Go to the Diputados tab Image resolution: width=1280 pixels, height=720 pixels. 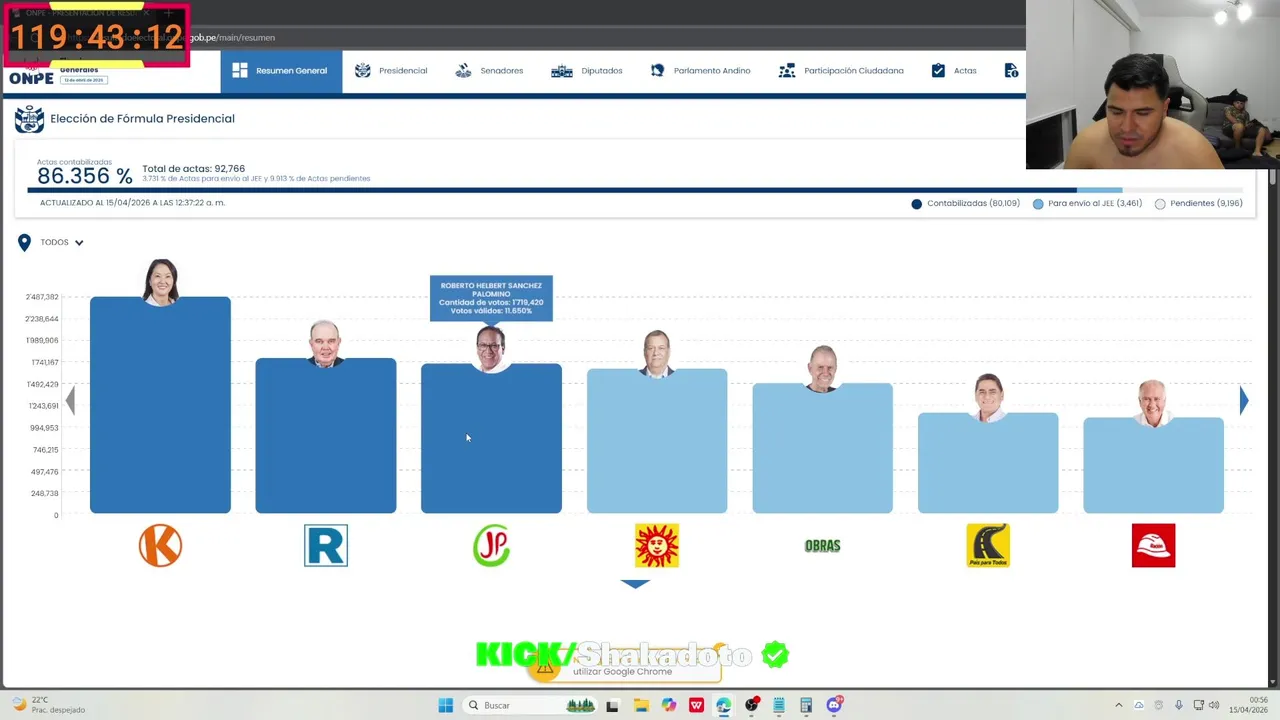[x=587, y=71]
